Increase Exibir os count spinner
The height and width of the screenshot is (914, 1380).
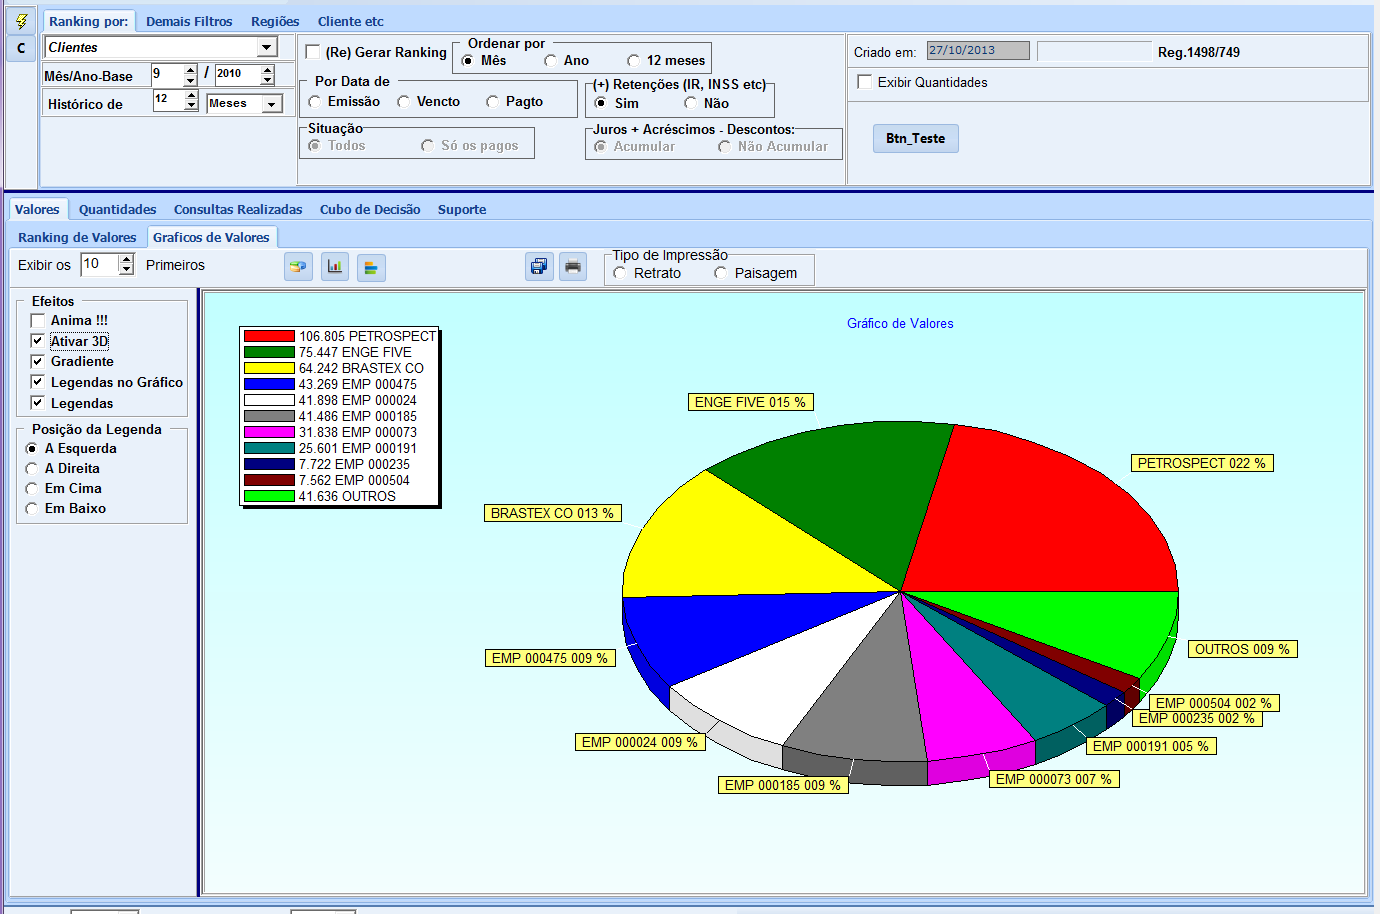126,259
